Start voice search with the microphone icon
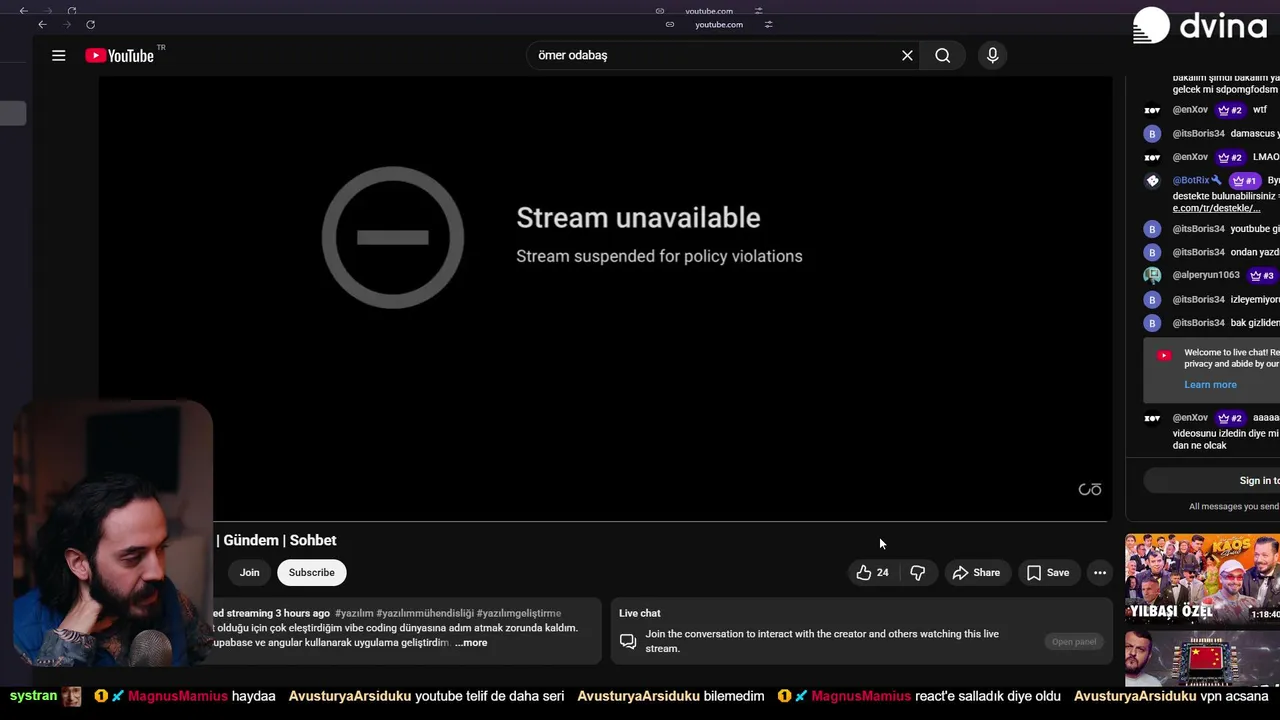The image size is (1280, 720). [x=992, y=56]
